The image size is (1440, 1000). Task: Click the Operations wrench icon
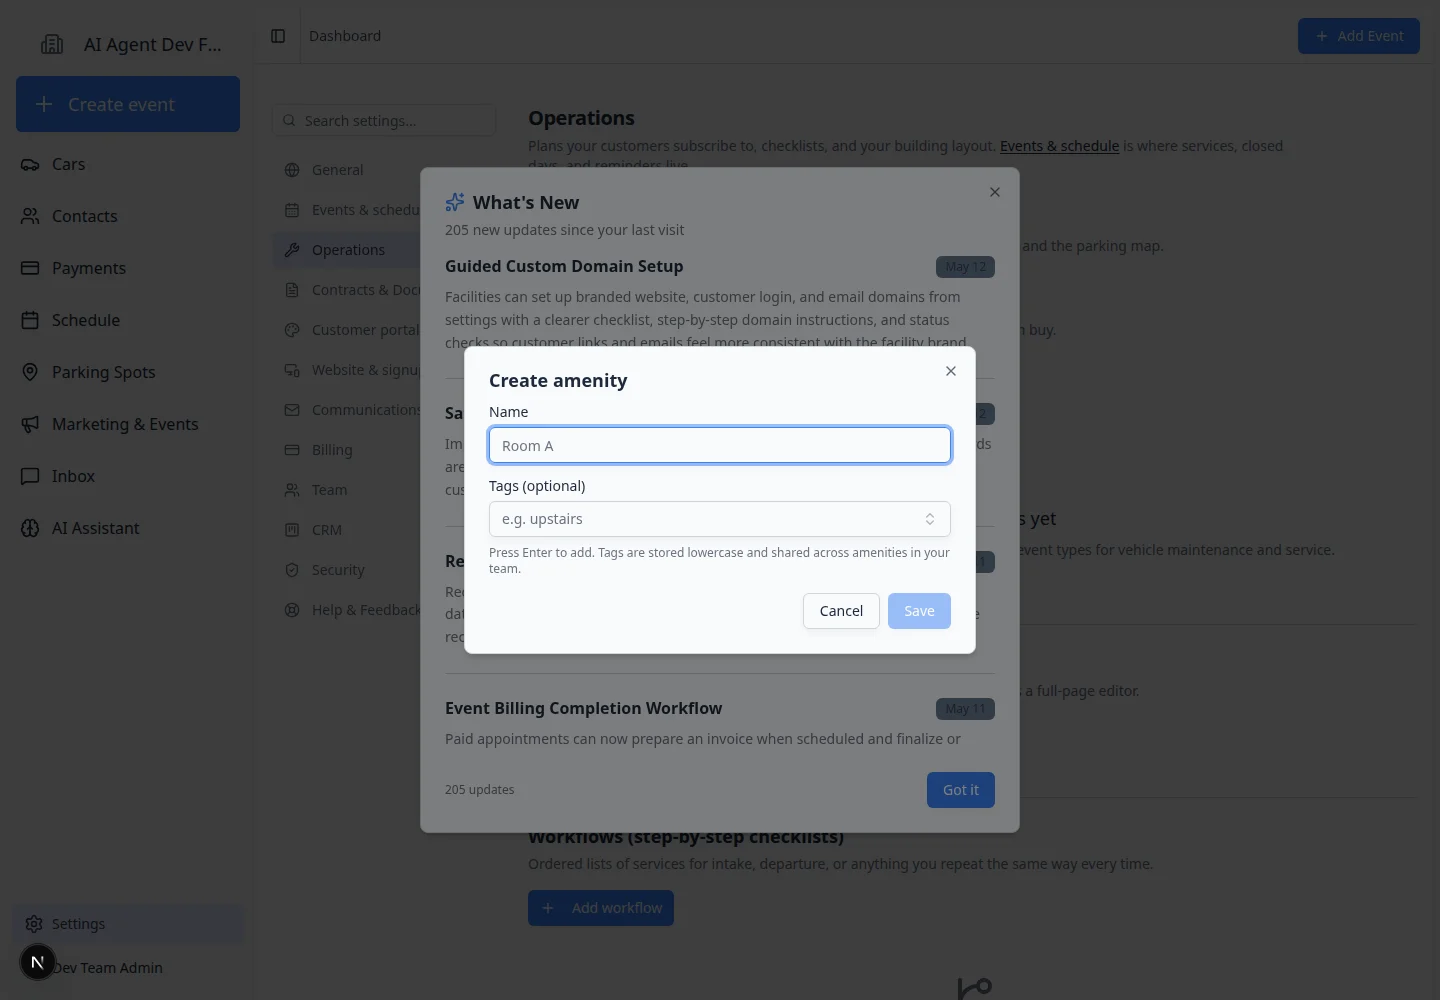[292, 250]
